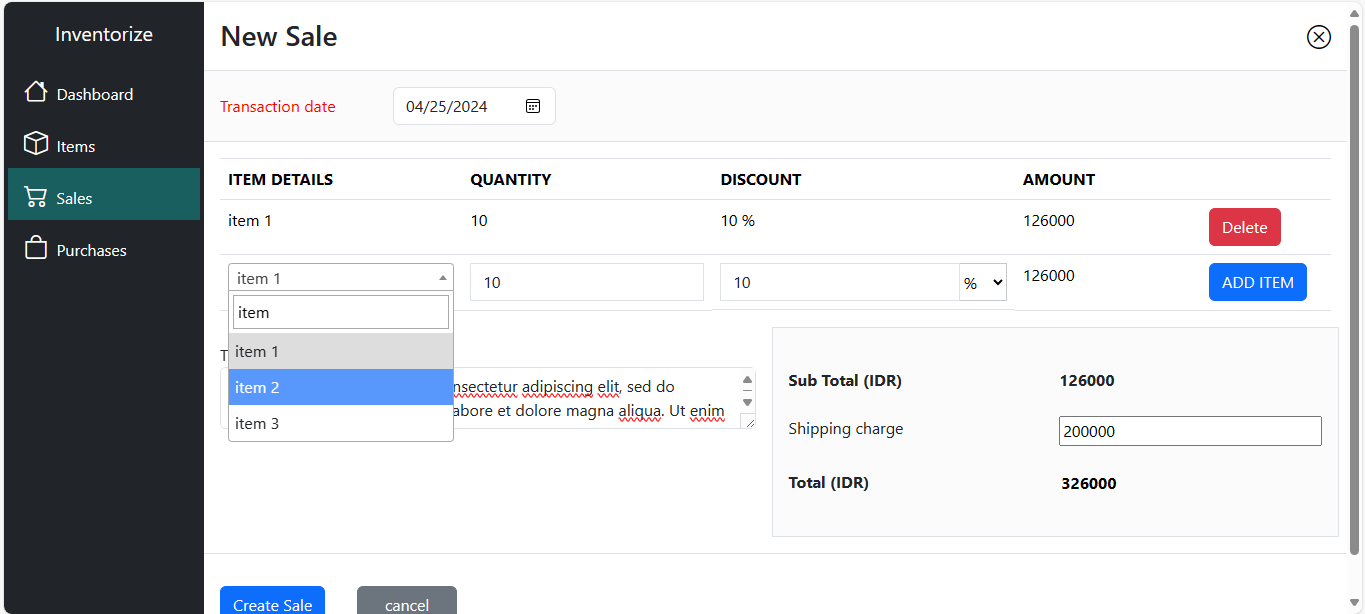Choose item 3 in the dropdown list
Image resolution: width=1365 pixels, height=614 pixels.
pos(341,423)
